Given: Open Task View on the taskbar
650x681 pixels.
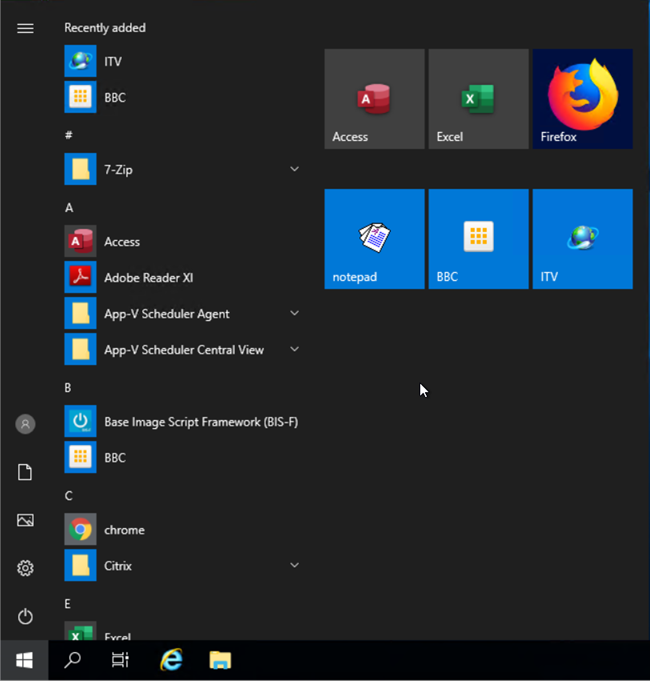Looking at the screenshot, I should pos(120,660).
